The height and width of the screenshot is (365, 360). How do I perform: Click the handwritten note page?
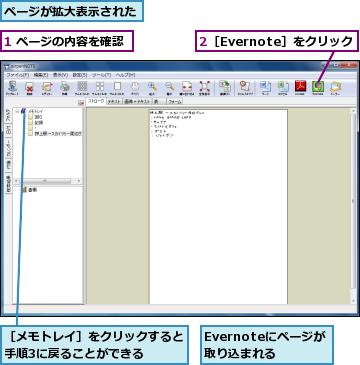pos(218,207)
